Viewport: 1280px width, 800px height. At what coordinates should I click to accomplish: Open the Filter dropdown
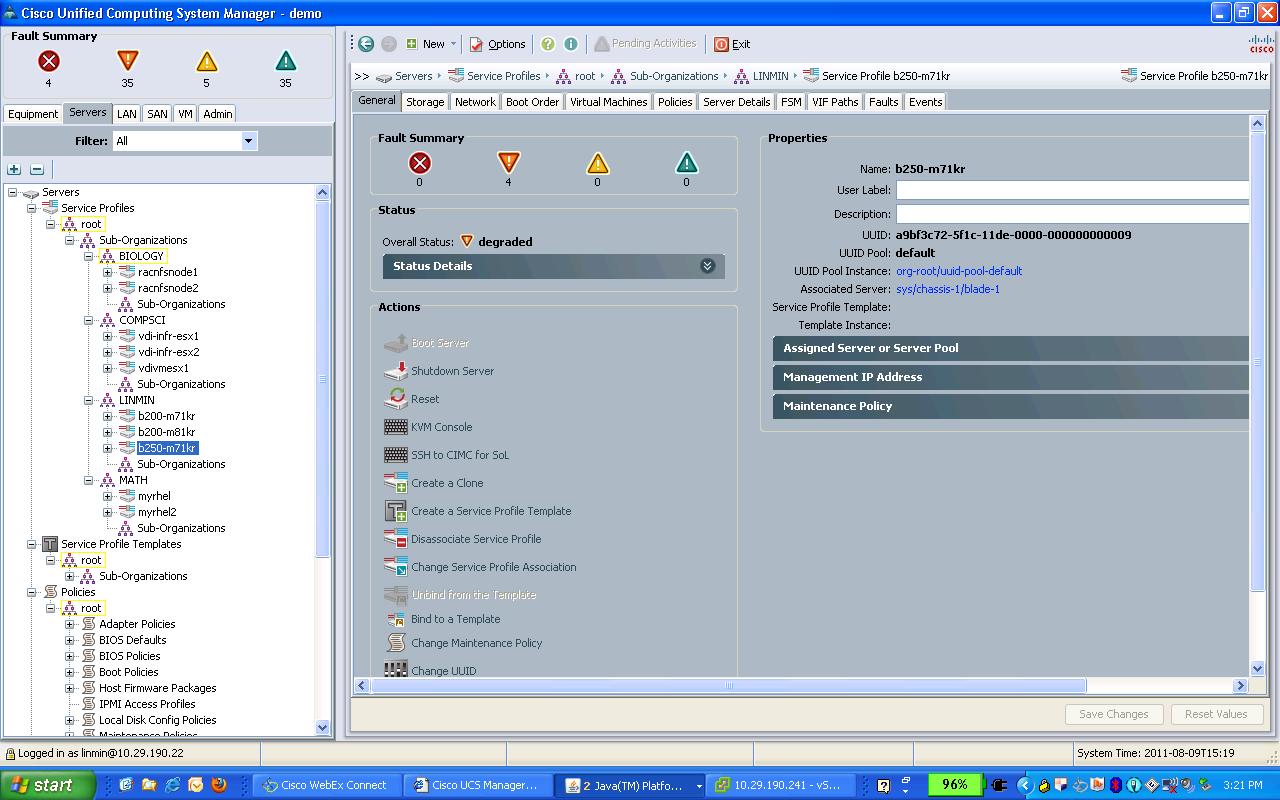(x=249, y=141)
